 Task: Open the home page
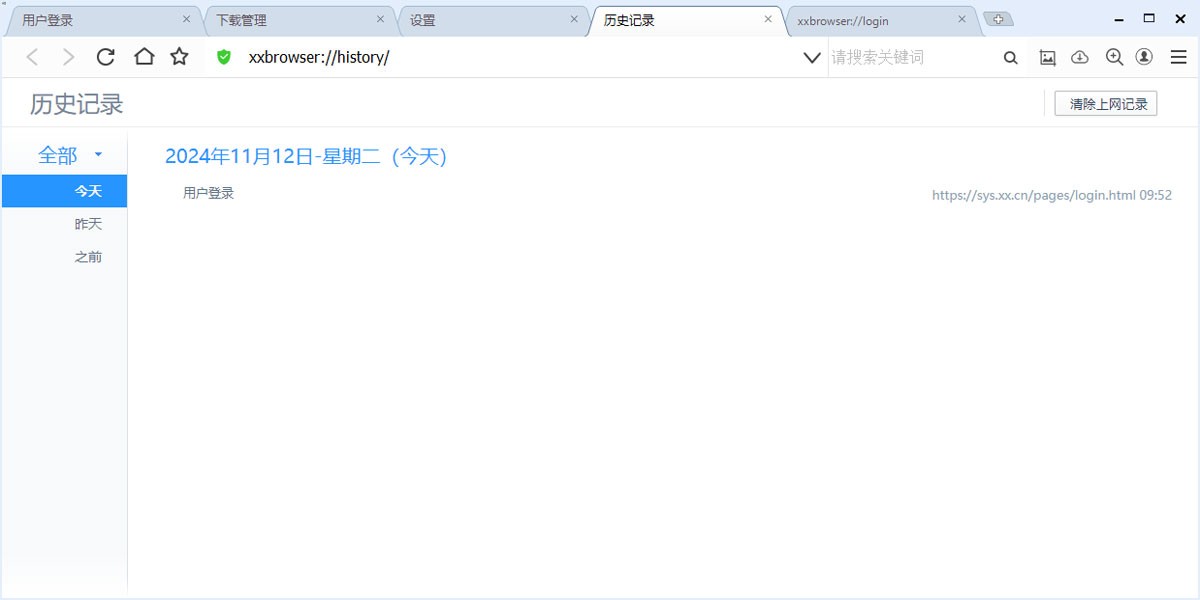(x=144, y=57)
